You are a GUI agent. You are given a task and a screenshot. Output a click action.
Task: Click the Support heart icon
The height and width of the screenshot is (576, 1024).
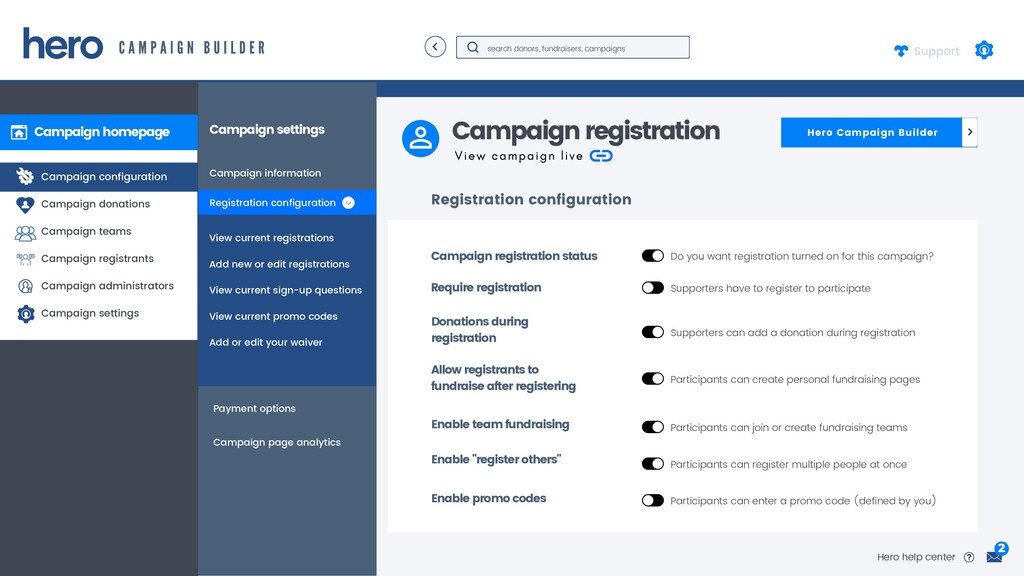(x=901, y=51)
